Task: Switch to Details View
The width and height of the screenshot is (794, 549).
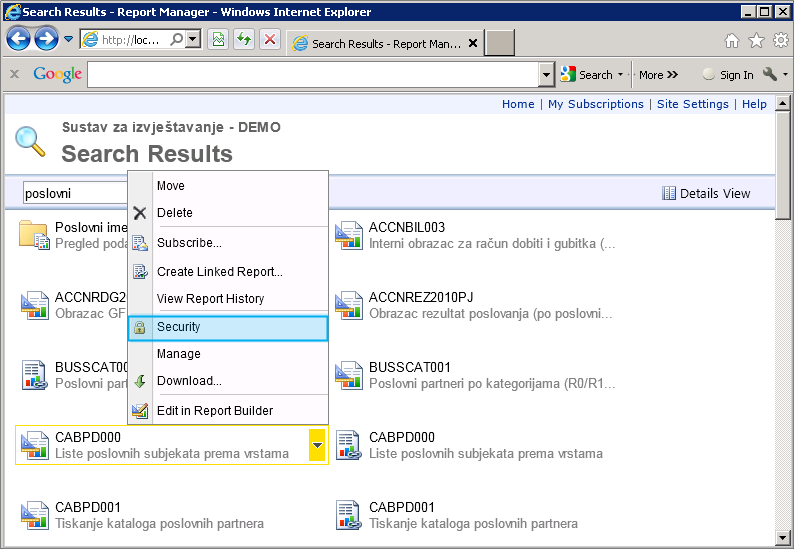Action: [706, 194]
